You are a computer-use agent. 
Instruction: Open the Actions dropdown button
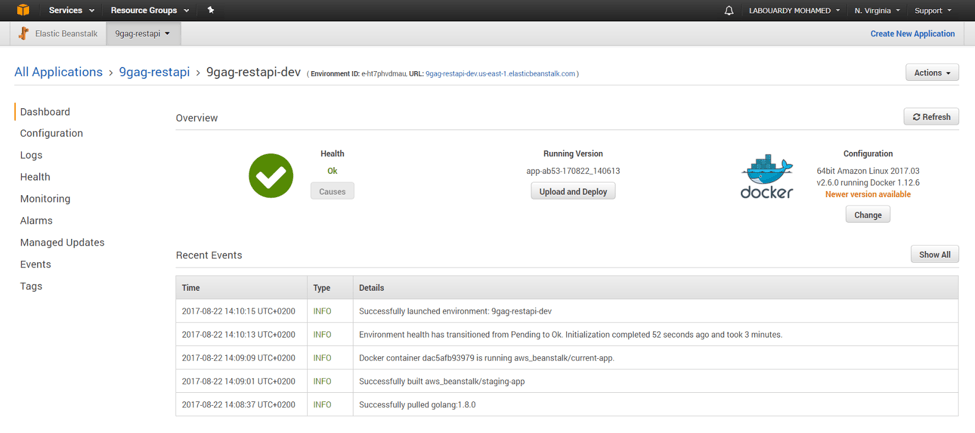pos(932,73)
